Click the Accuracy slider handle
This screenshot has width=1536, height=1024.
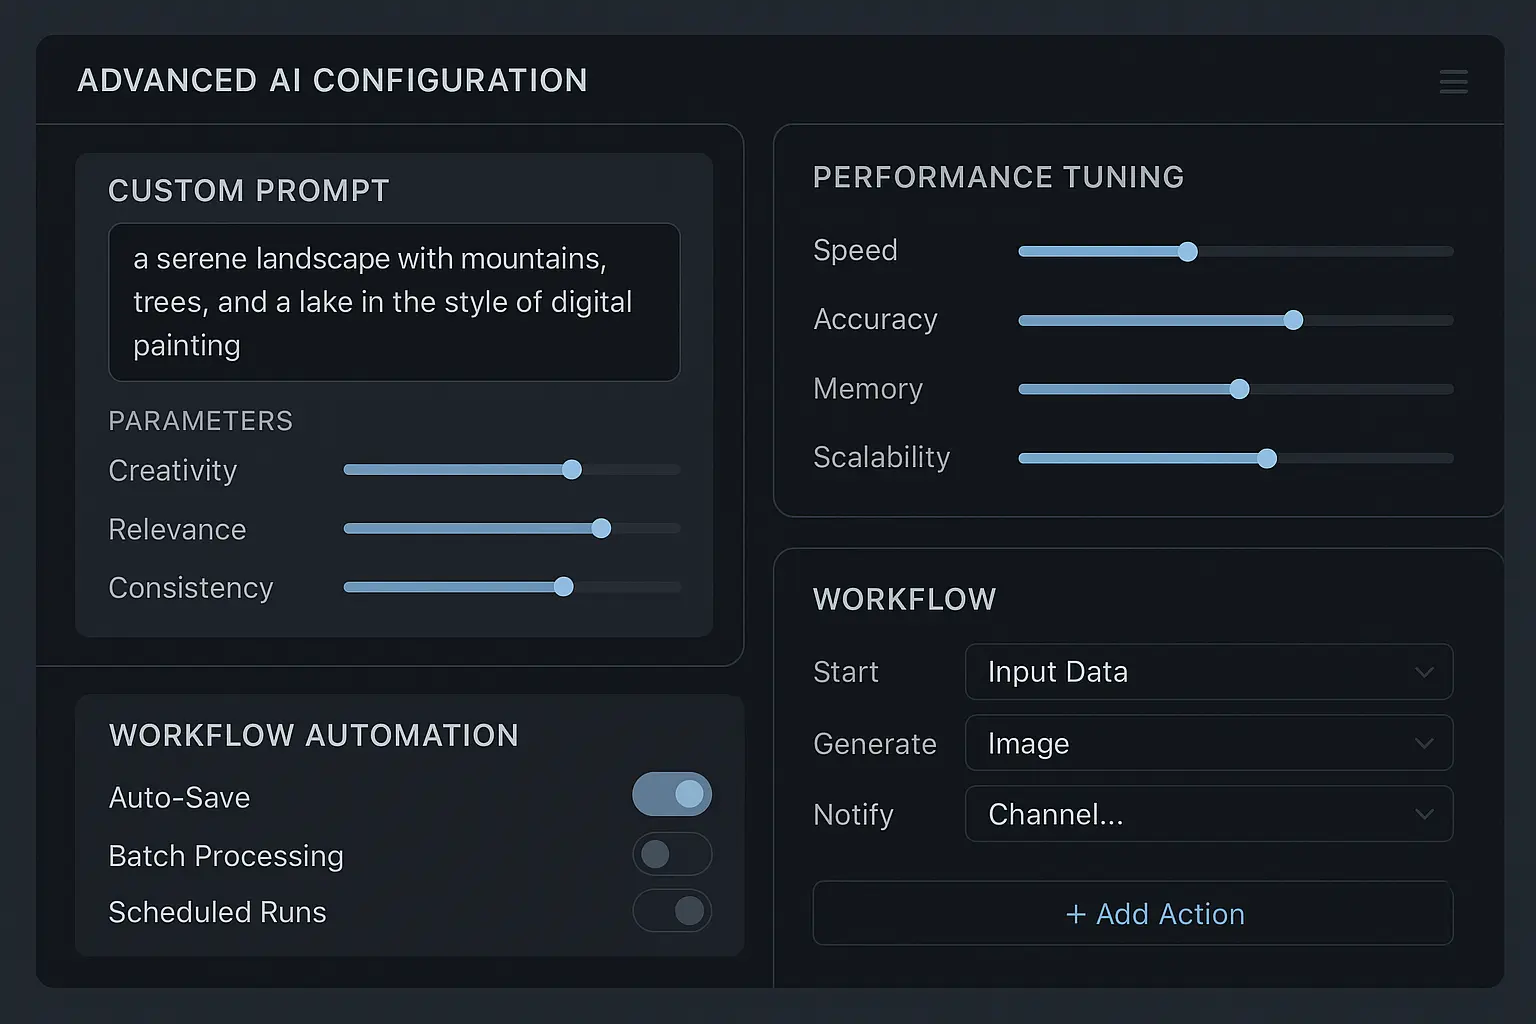(x=1293, y=320)
